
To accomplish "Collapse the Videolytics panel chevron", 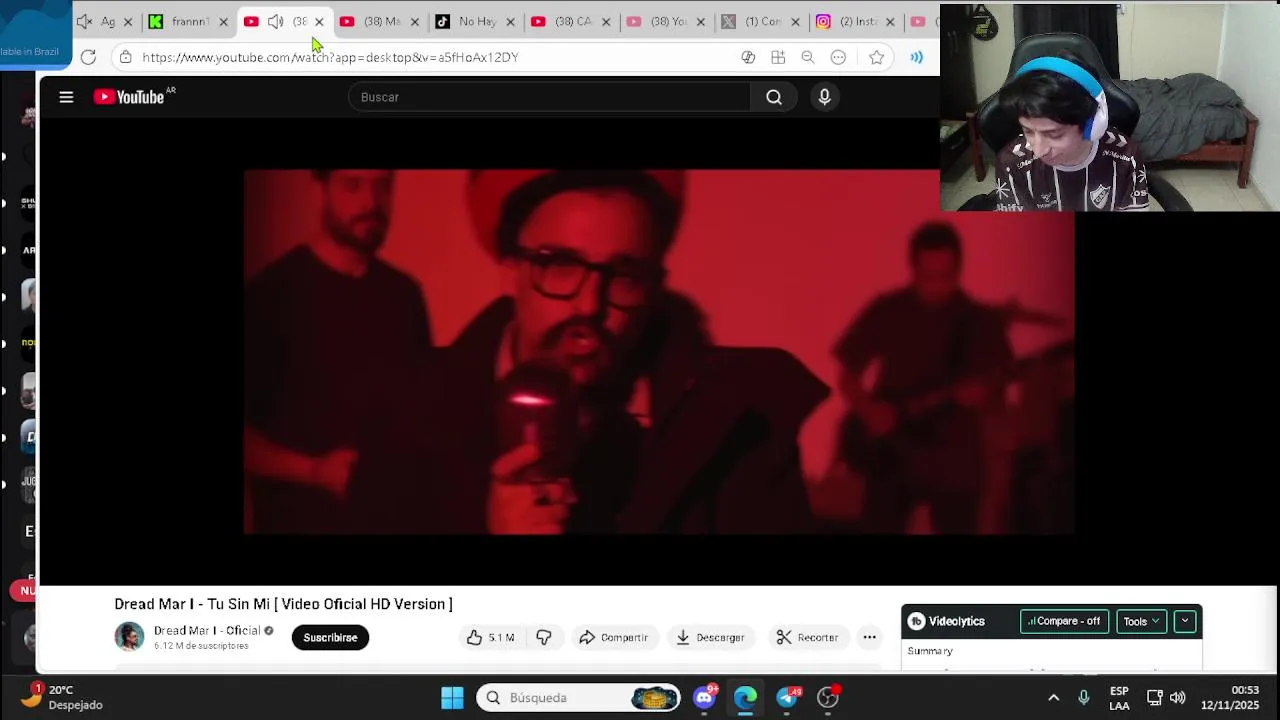I will coord(1185,621).
